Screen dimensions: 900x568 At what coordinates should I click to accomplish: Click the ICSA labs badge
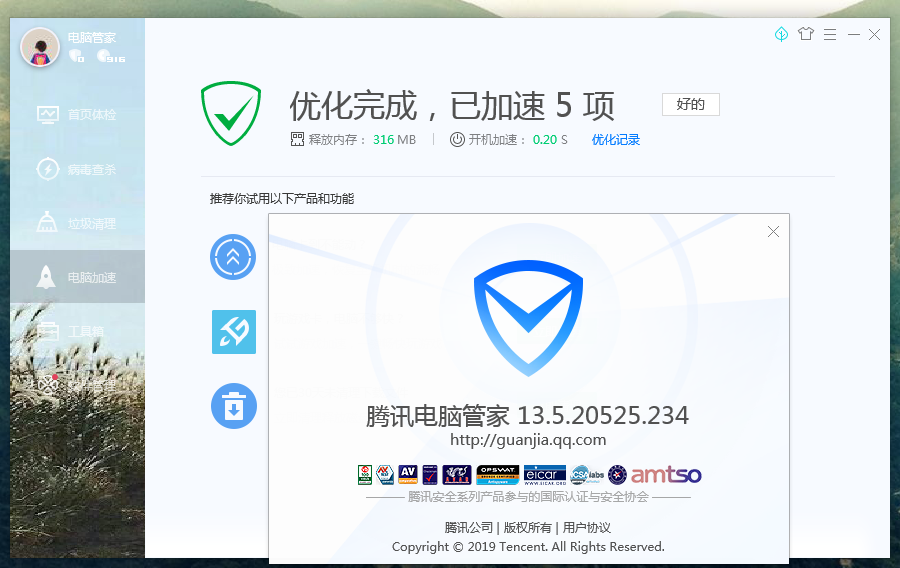coord(587,474)
